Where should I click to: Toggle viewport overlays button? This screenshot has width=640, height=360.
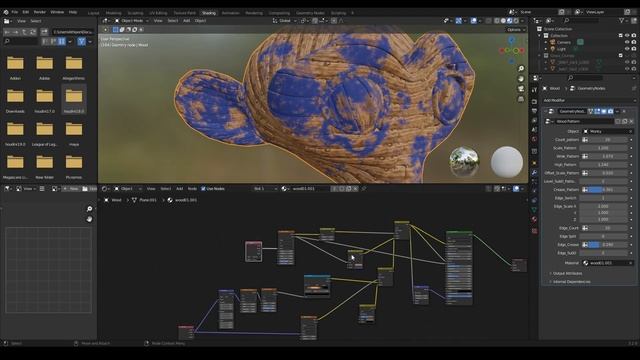click(x=473, y=20)
